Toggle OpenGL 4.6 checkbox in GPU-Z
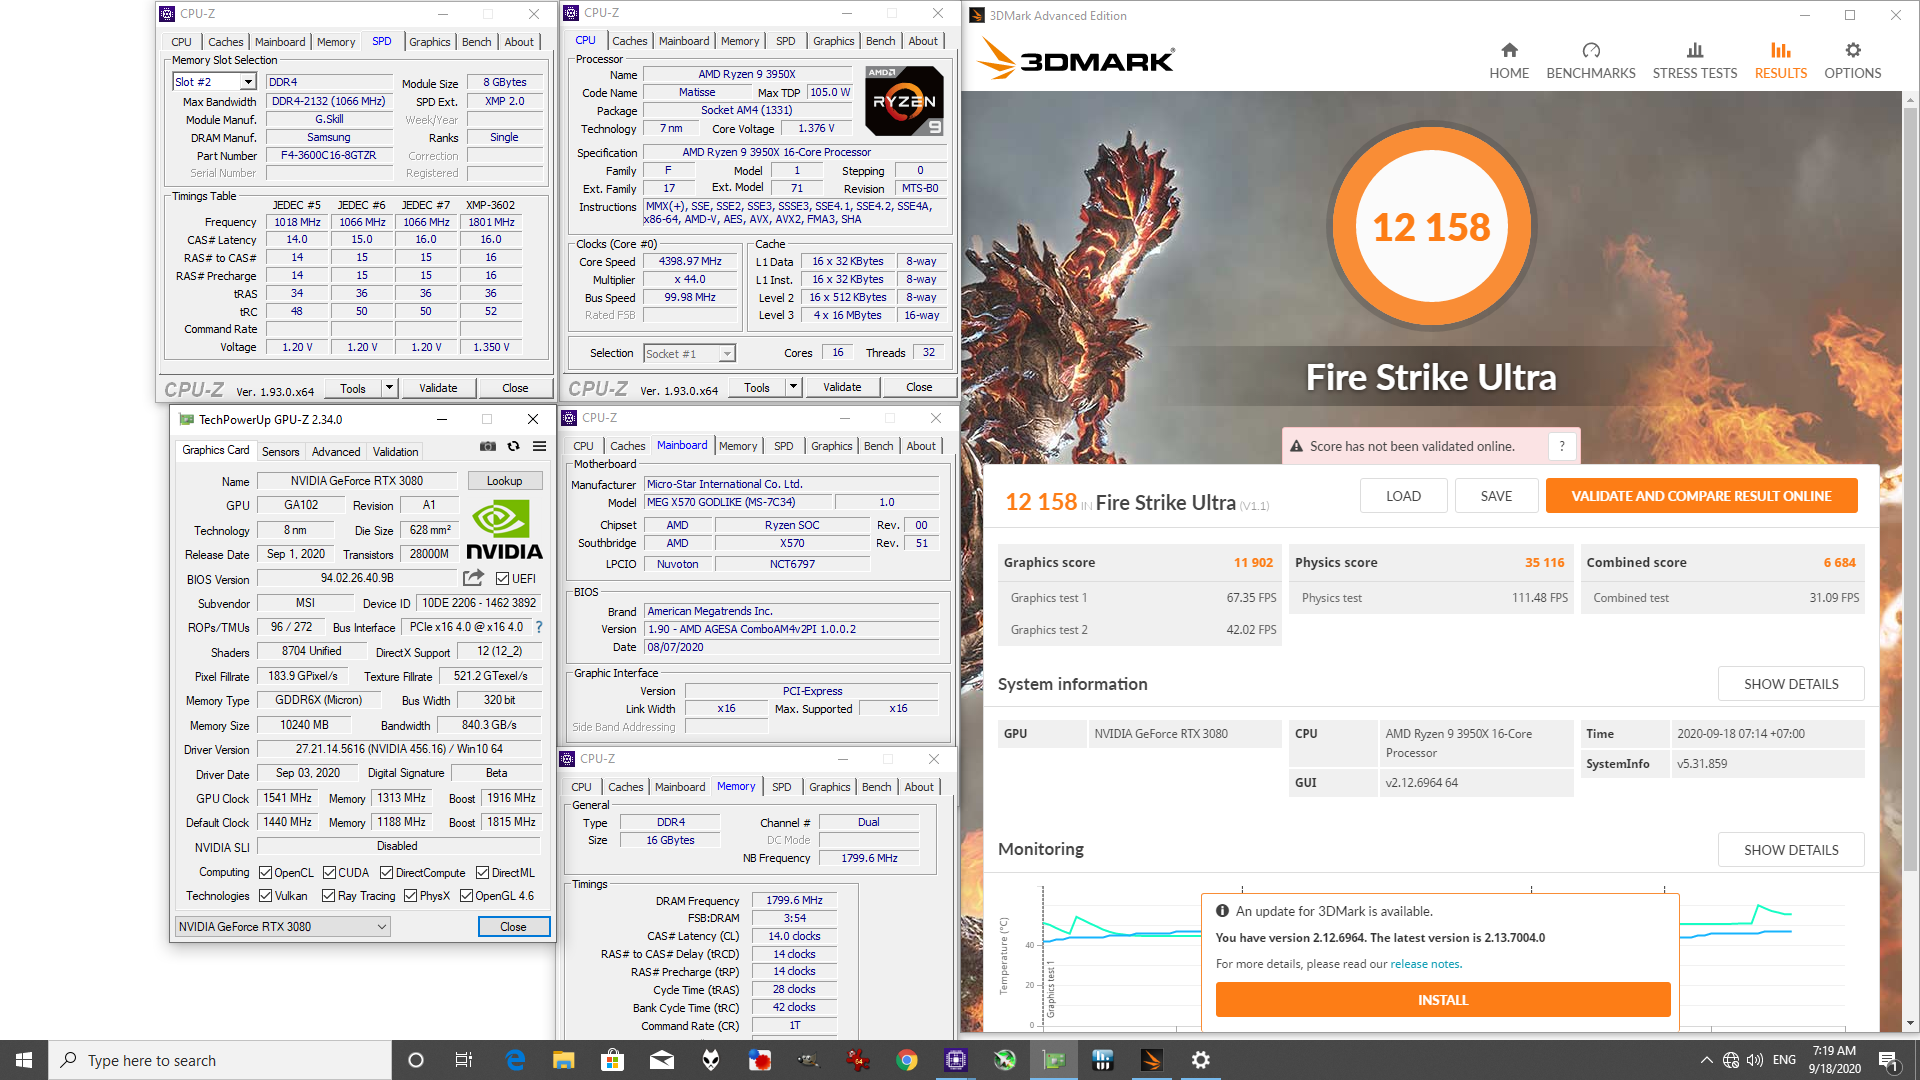Viewport: 1920px width, 1080px height. 466,895
